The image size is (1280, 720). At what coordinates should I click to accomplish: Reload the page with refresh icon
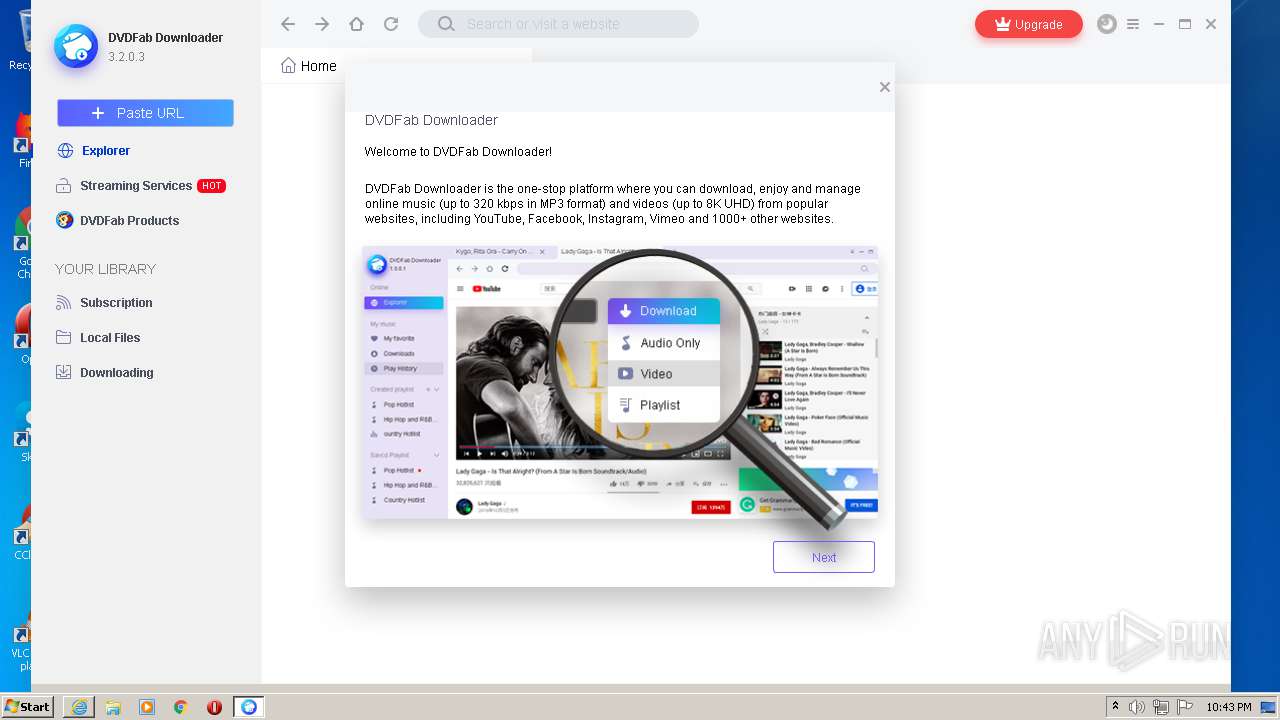(391, 24)
